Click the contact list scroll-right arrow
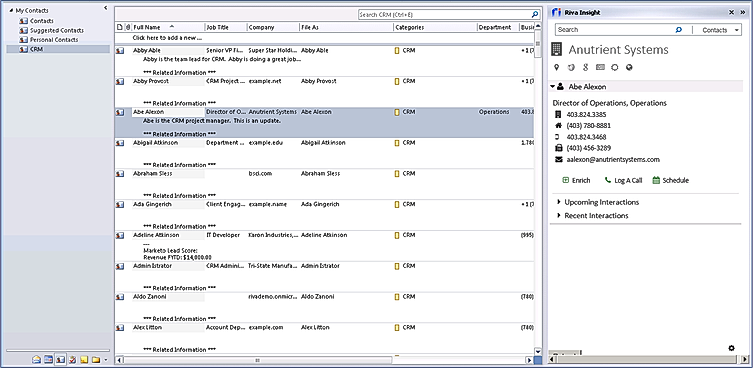Screen dimensions: 753x368 pos(529,360)
